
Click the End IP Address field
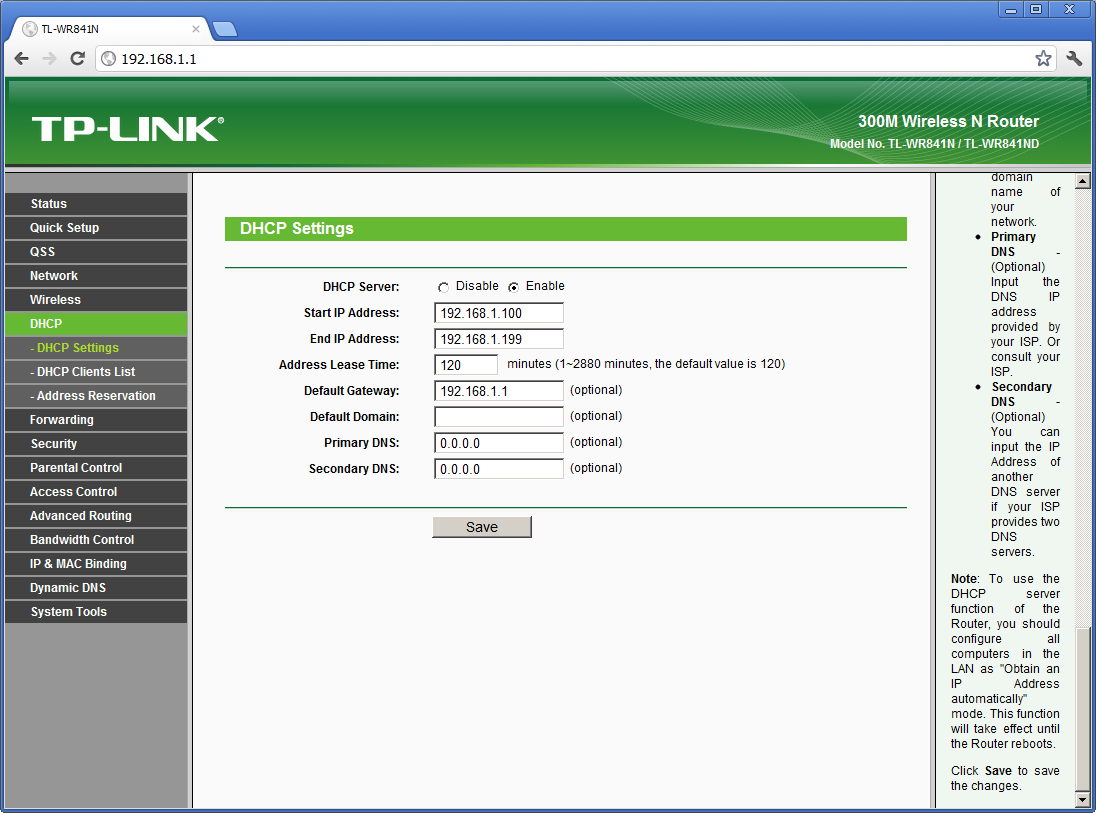click(498, 339)
